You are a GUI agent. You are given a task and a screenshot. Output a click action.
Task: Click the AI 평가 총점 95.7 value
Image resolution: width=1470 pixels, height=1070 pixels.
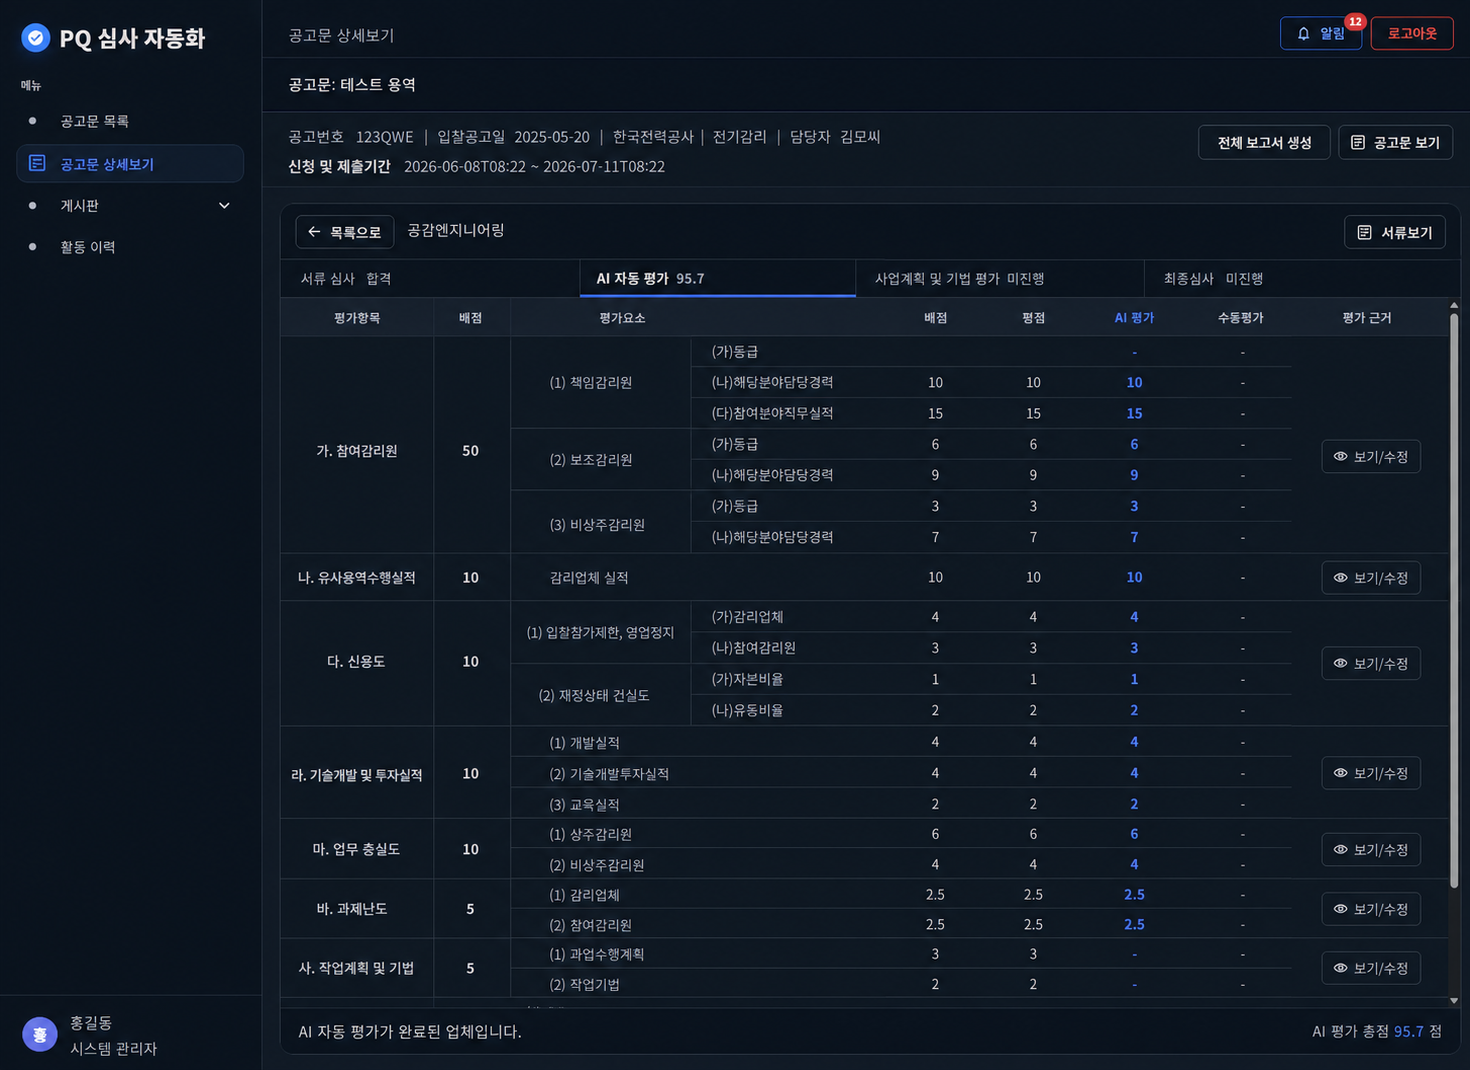tap(1408, 1032)
